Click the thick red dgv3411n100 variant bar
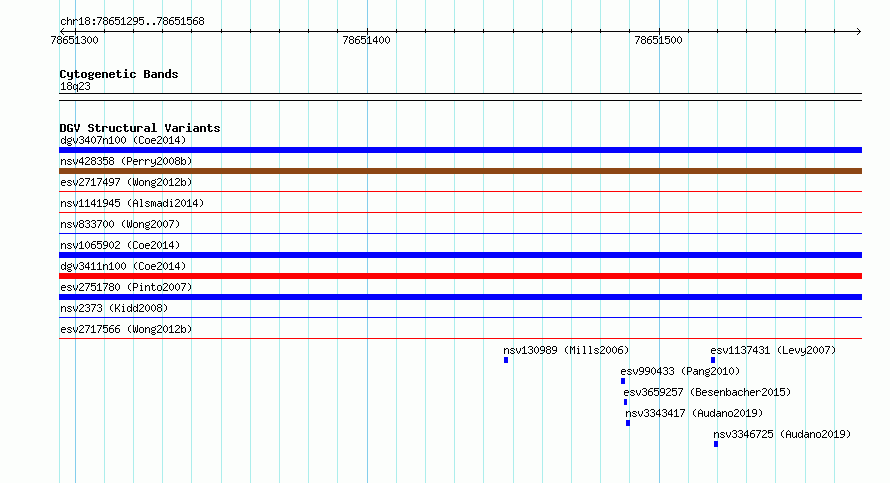This screenshot has height=483, width=890. [460, 276]
